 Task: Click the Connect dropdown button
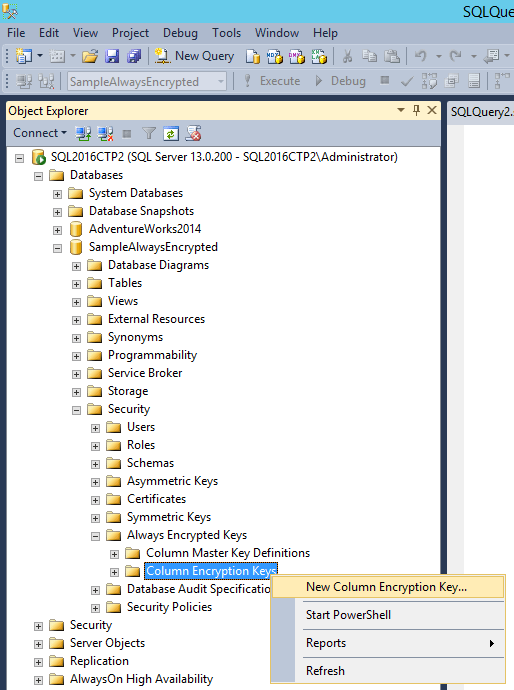coord(40,133)
